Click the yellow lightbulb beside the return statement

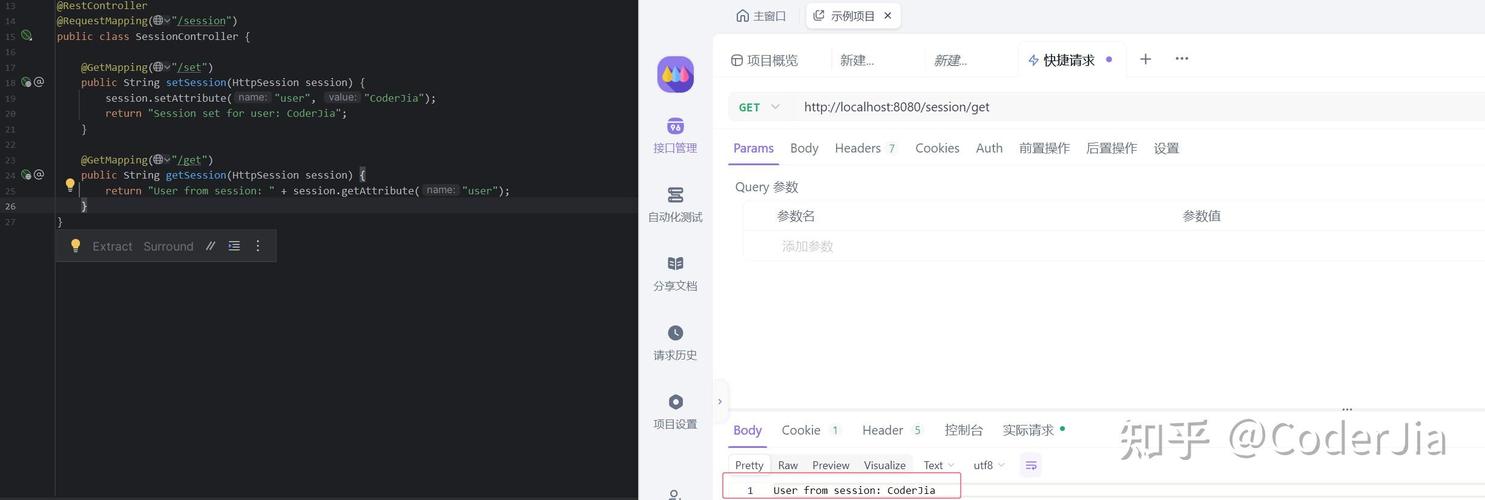pyautogui.click(x=70, y=185)
